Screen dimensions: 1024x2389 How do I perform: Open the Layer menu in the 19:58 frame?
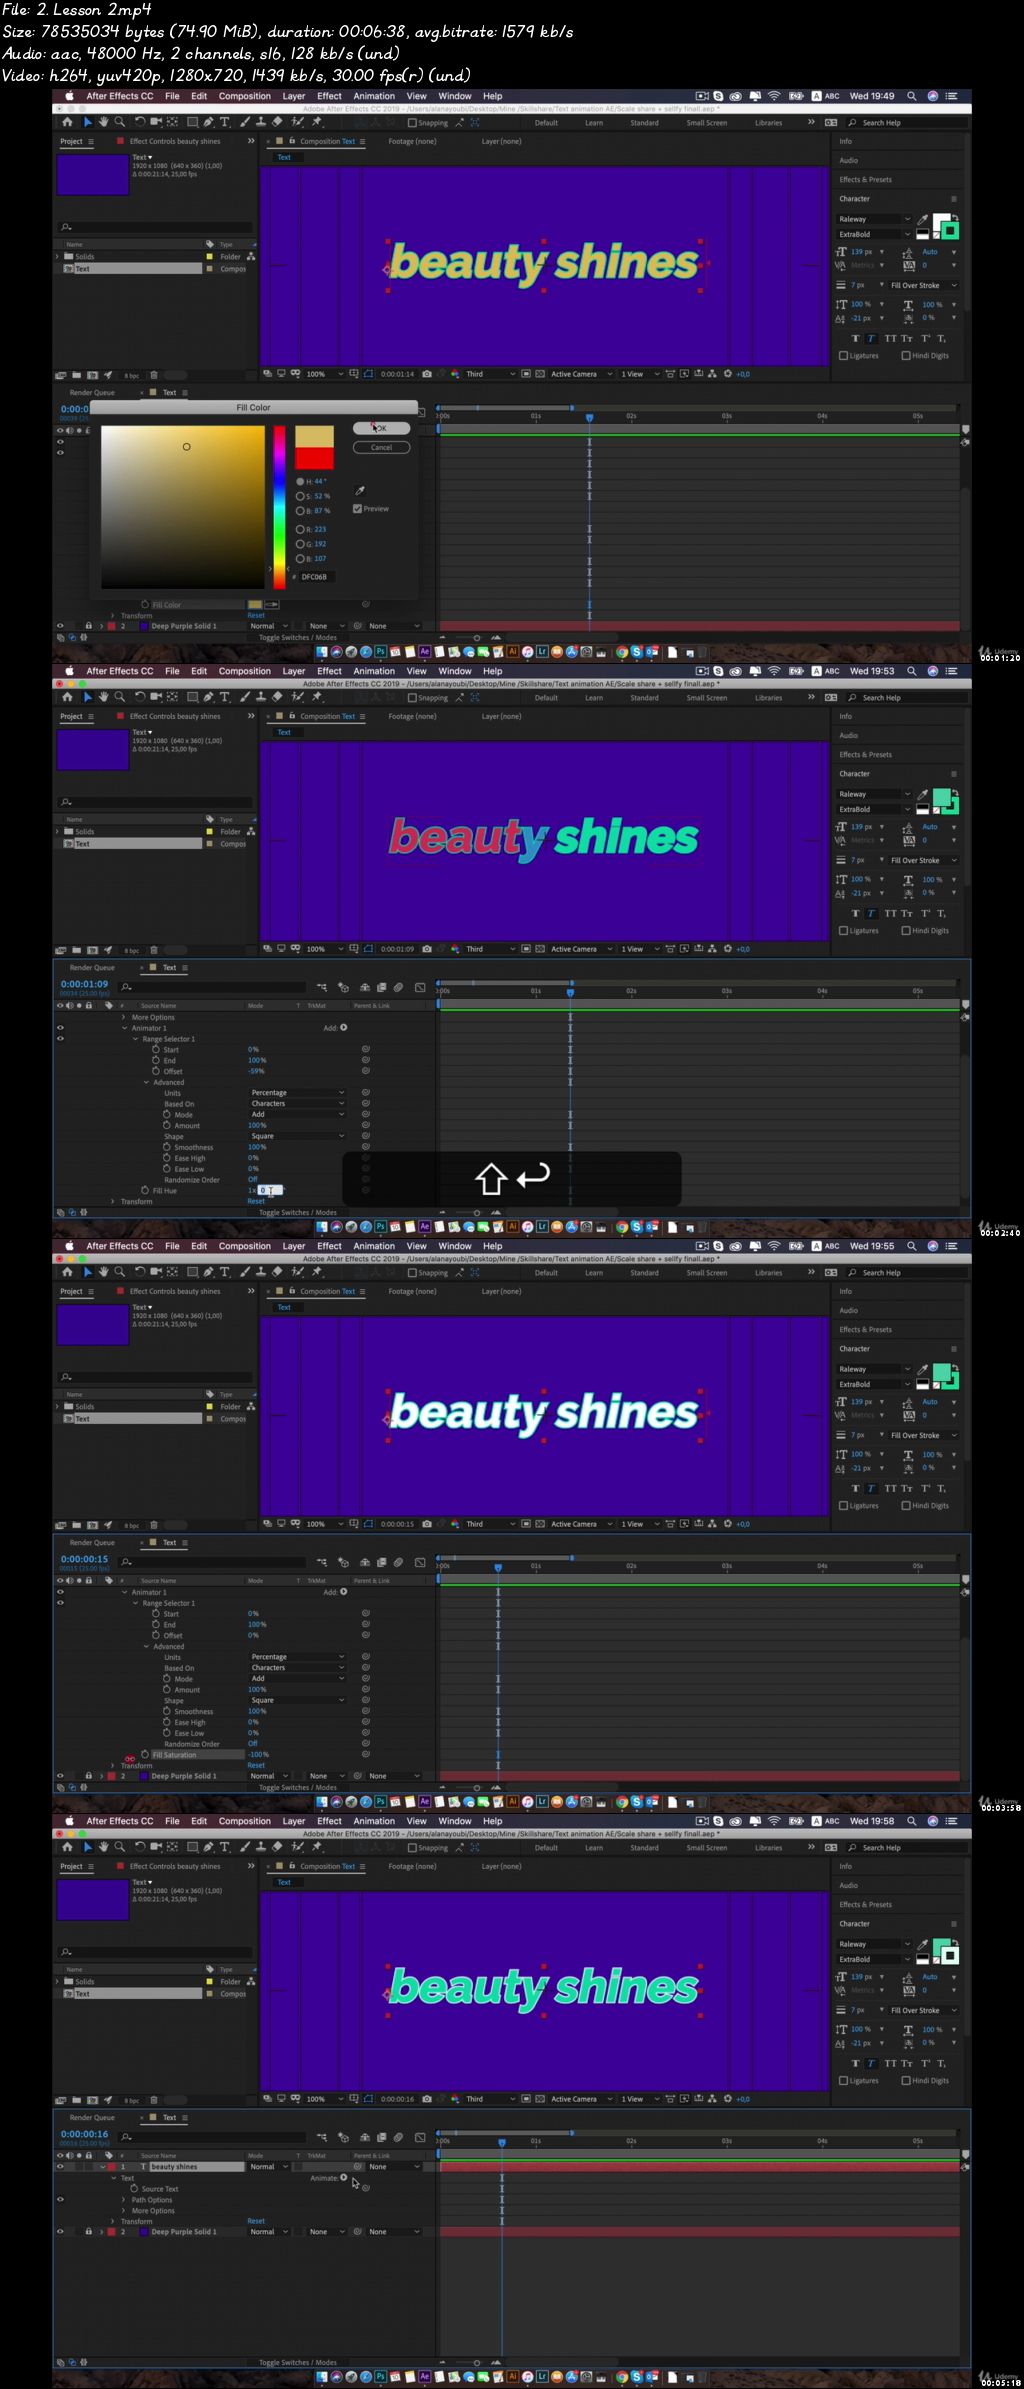[294, 1821]
